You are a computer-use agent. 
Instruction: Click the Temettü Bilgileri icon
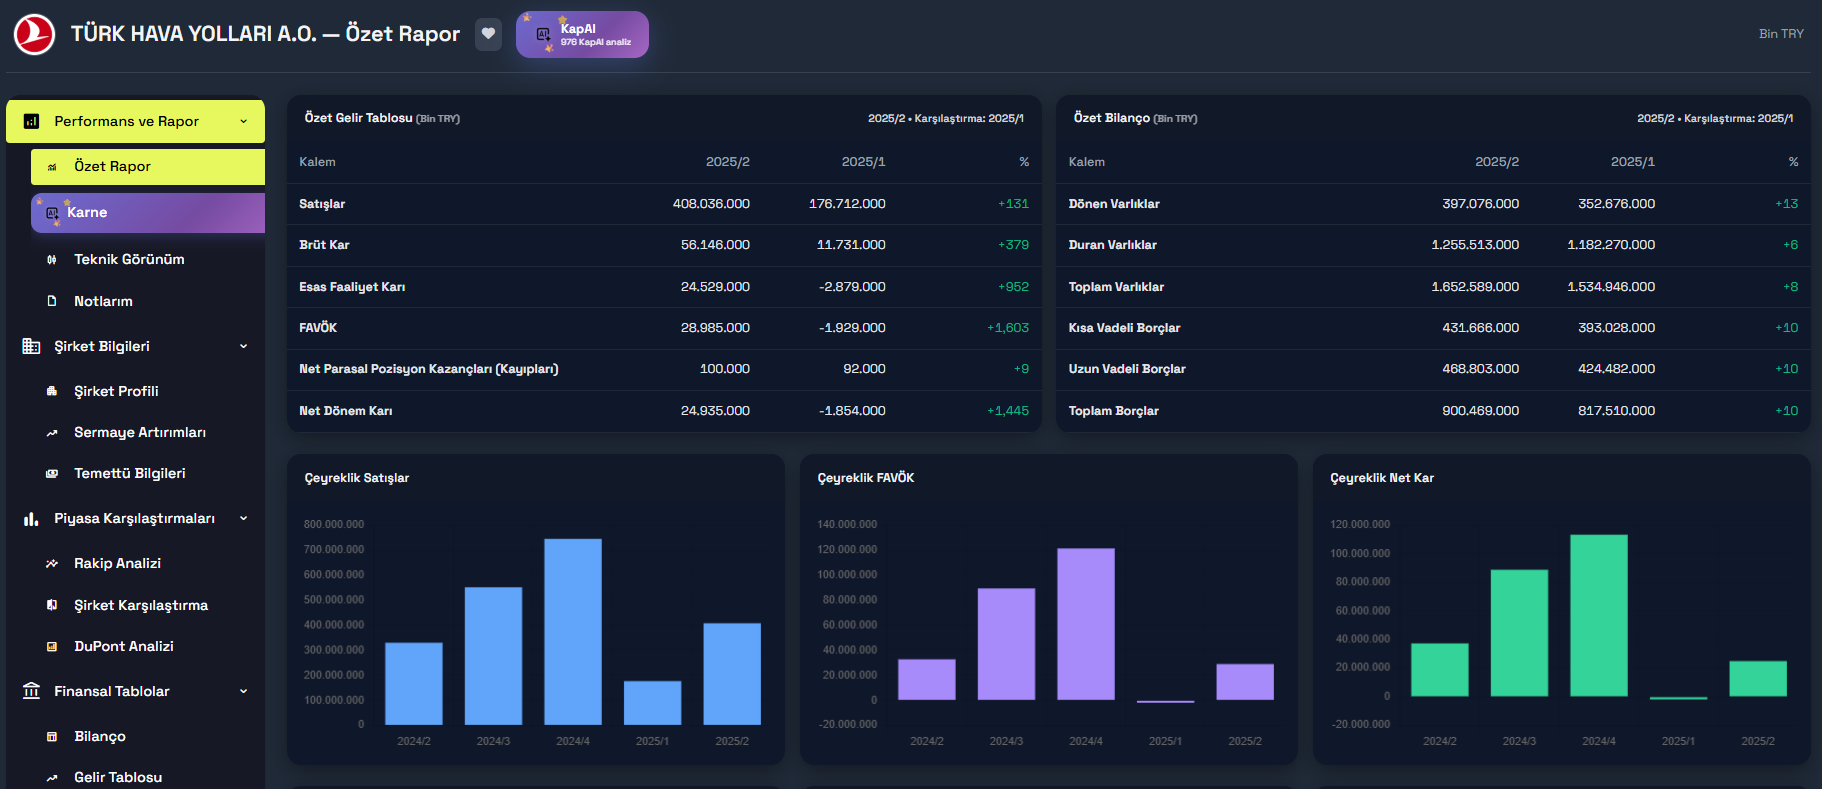point(52,474)
